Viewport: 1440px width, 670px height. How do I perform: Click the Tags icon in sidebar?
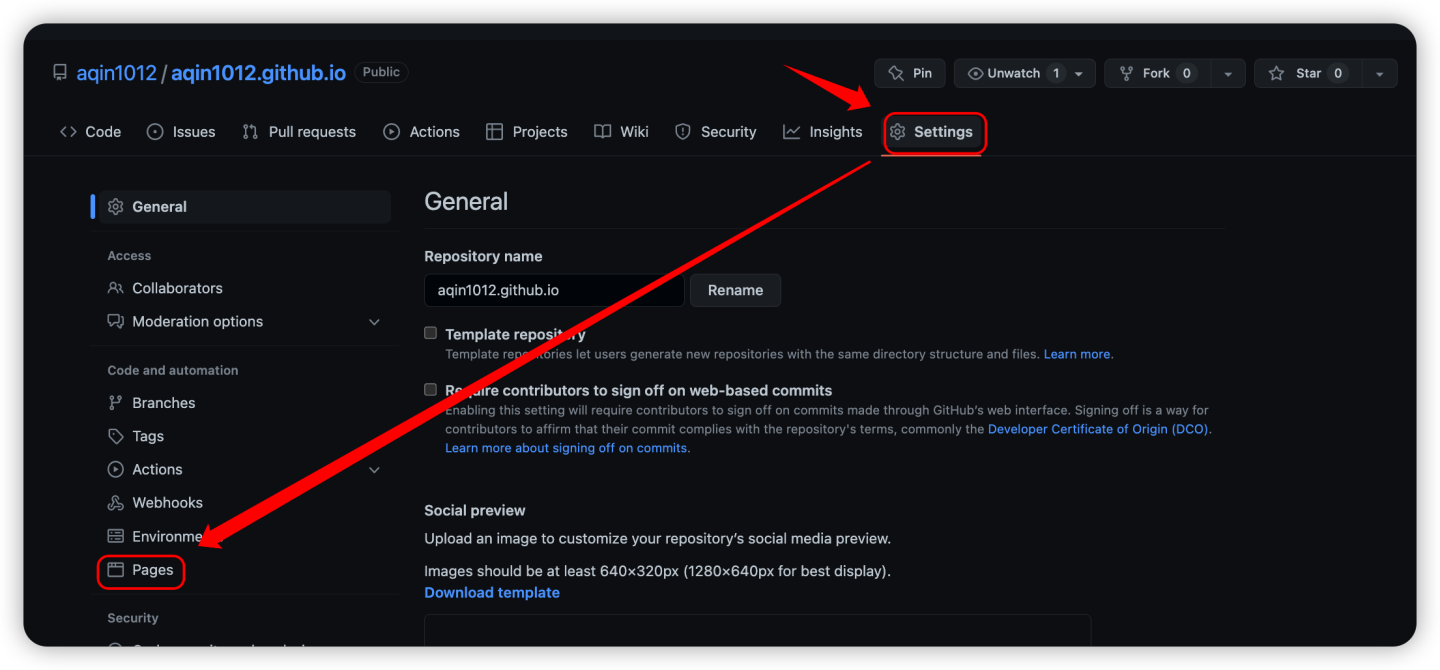click(116, 436)
